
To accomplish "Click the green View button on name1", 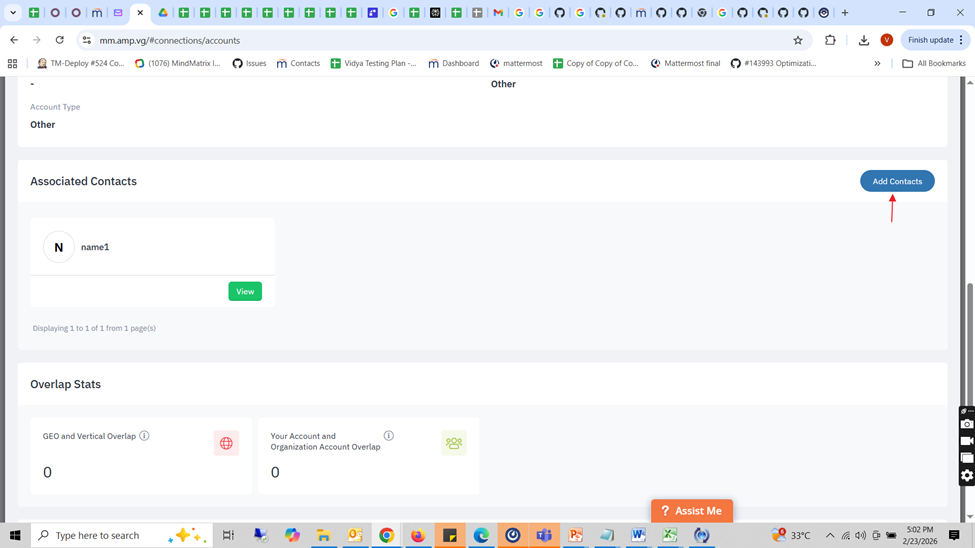I will click(245, 291).
